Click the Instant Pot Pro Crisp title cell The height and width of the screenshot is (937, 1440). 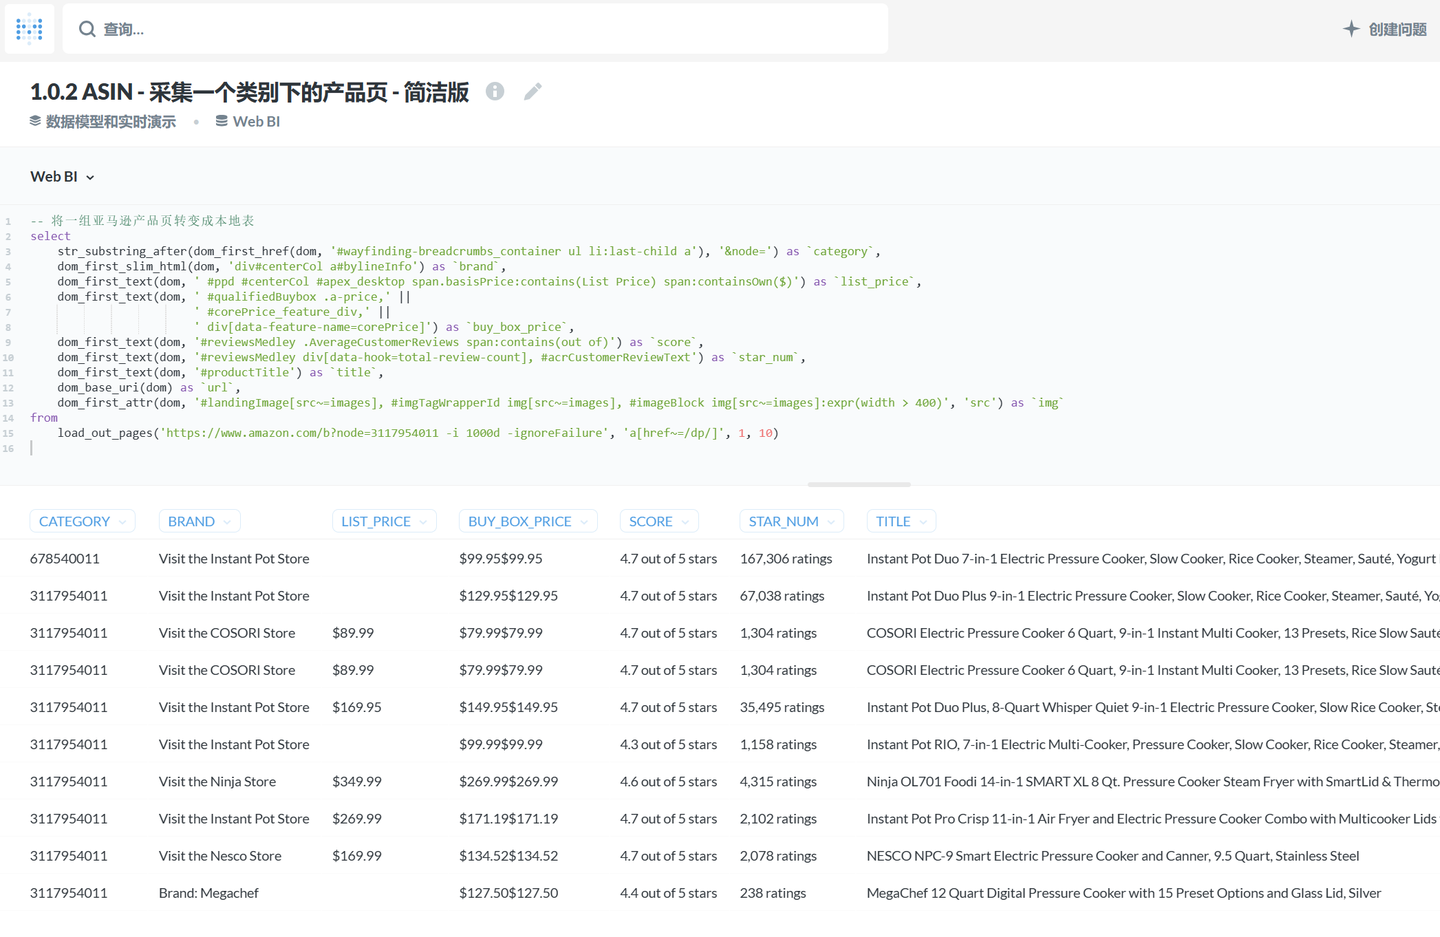point(1152,818)
